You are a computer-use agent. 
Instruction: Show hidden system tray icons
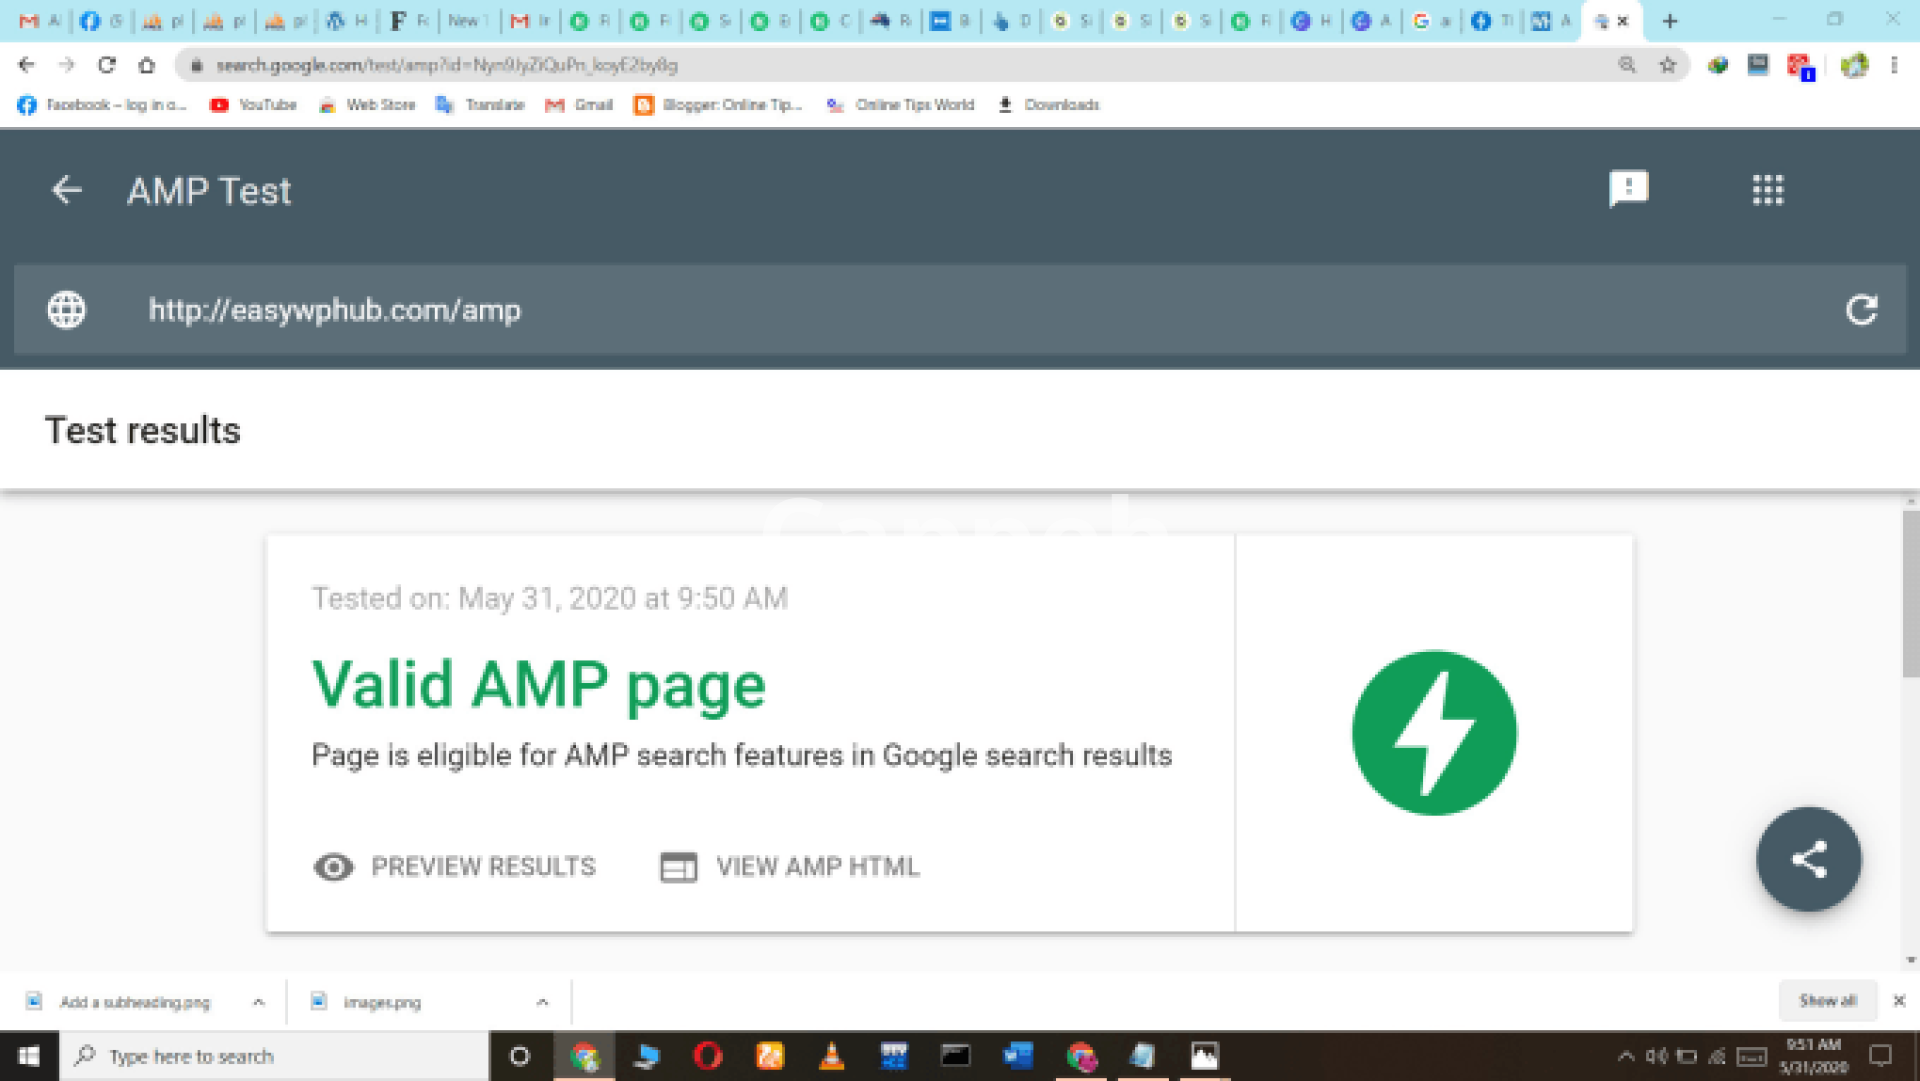pos(1625,1056)
